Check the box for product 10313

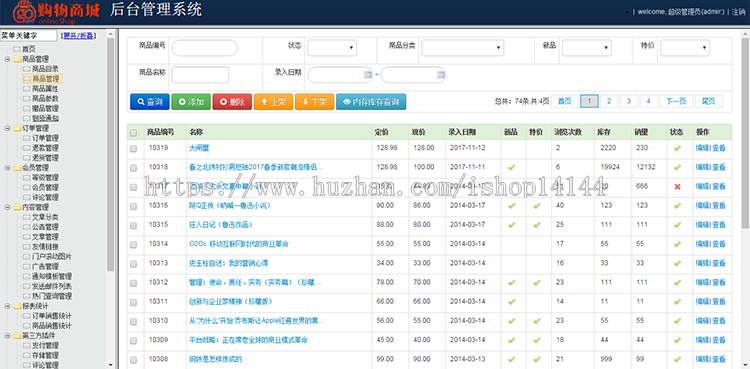(x=133, y=264)
